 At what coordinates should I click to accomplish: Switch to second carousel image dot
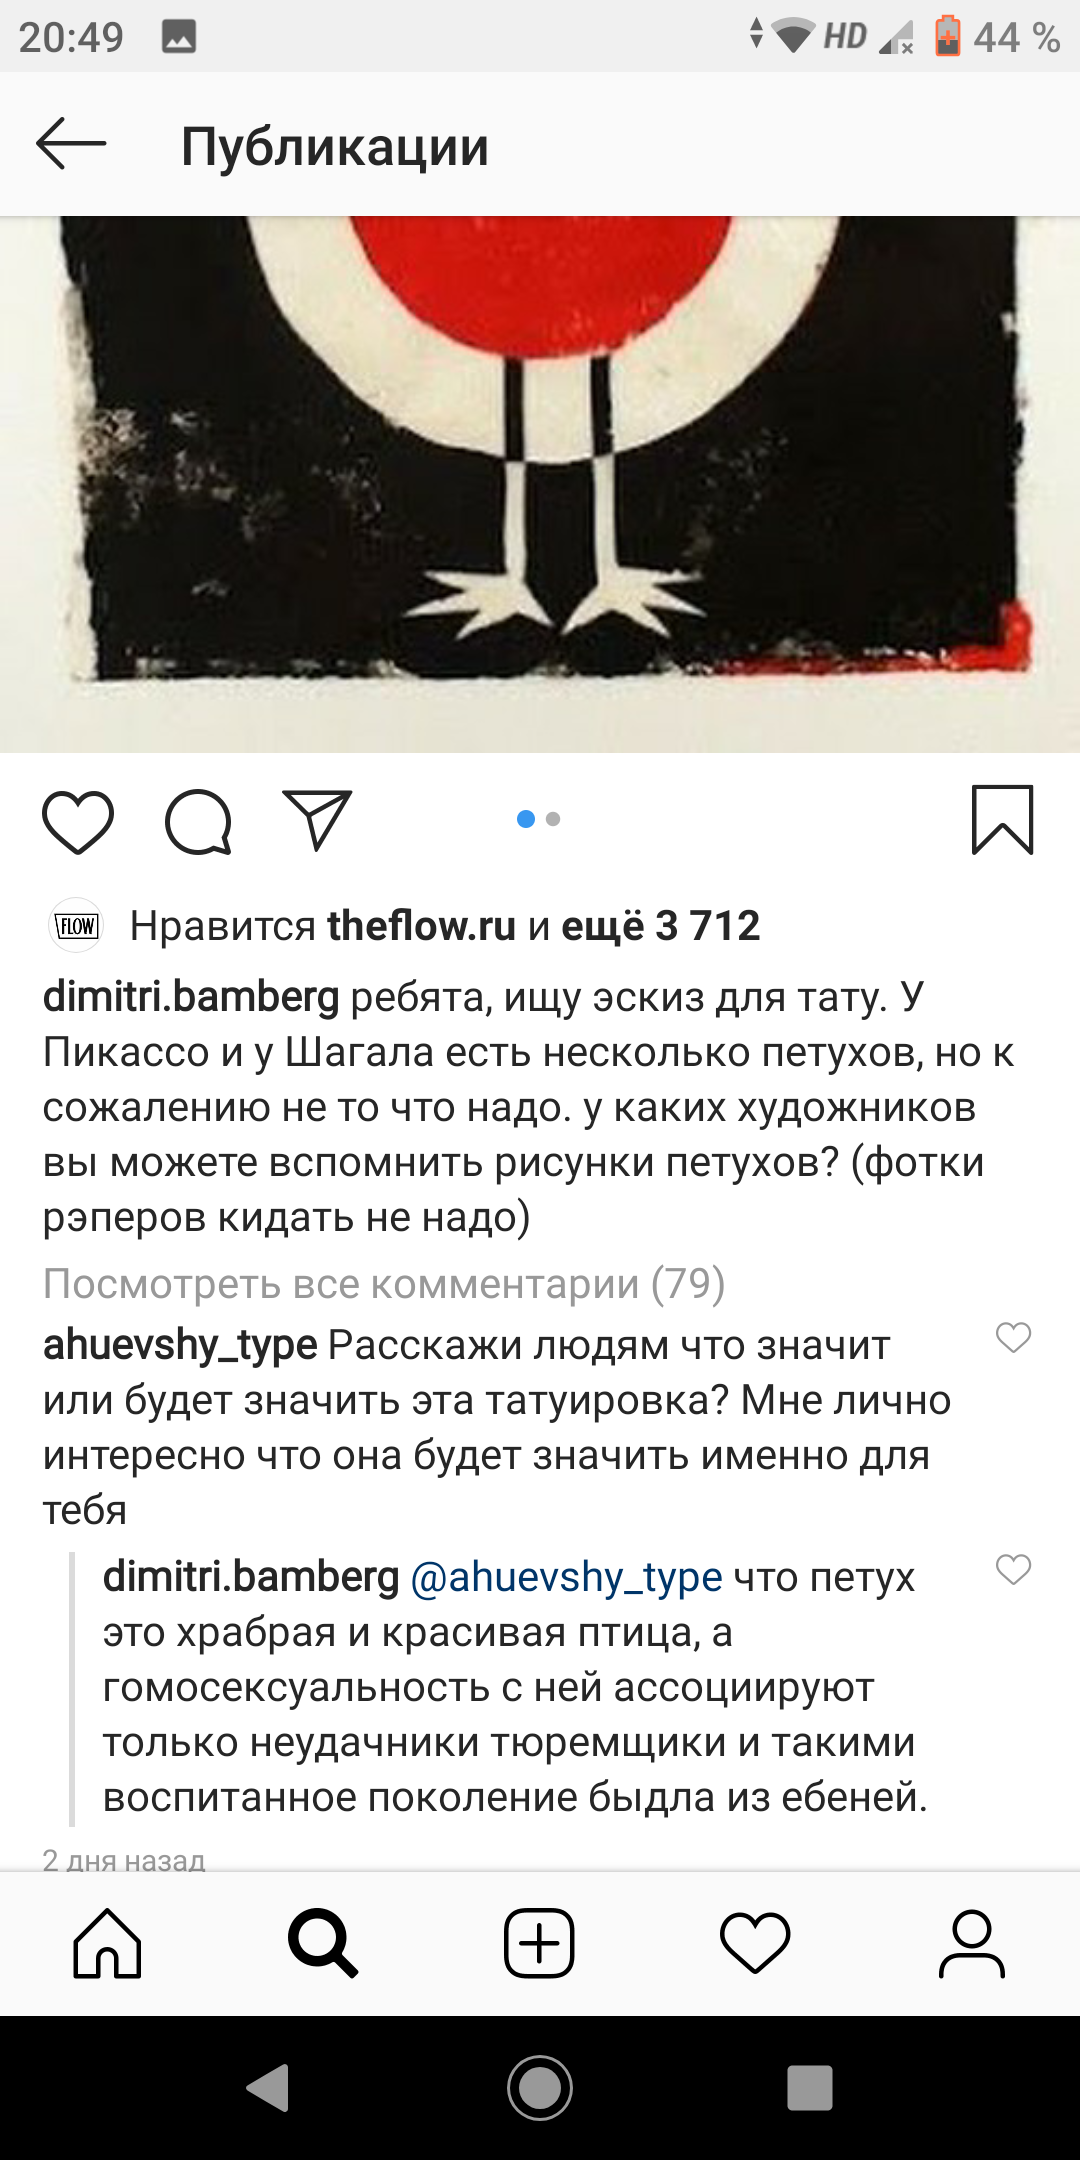553,819
